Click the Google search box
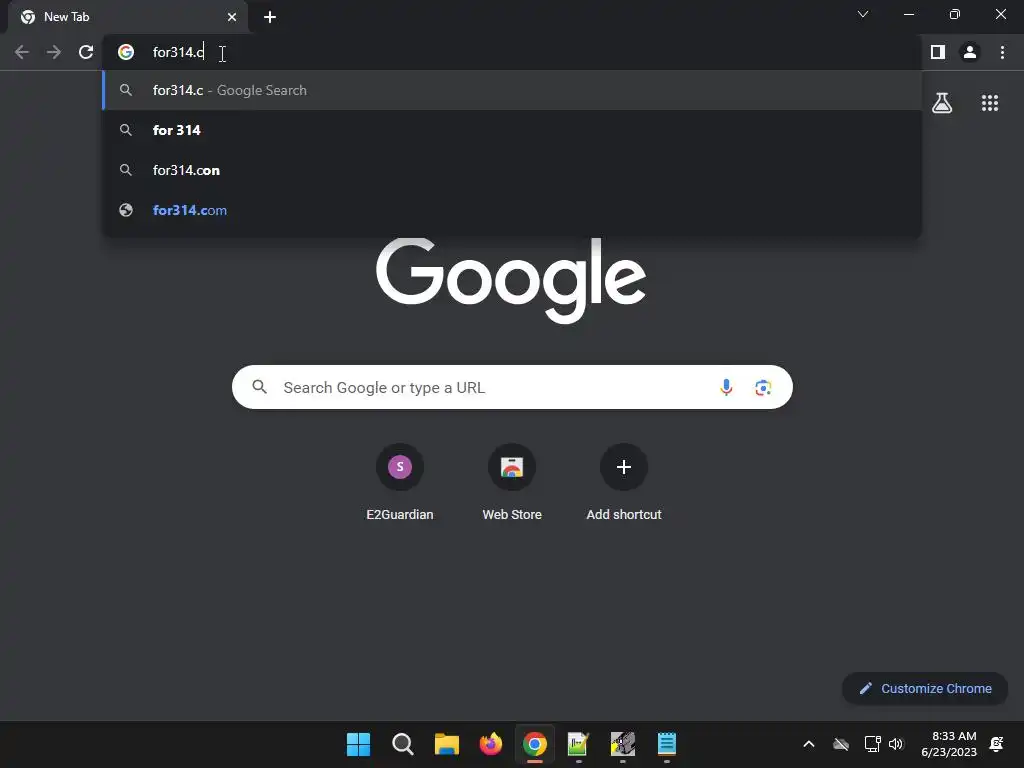 click(512, 387)
